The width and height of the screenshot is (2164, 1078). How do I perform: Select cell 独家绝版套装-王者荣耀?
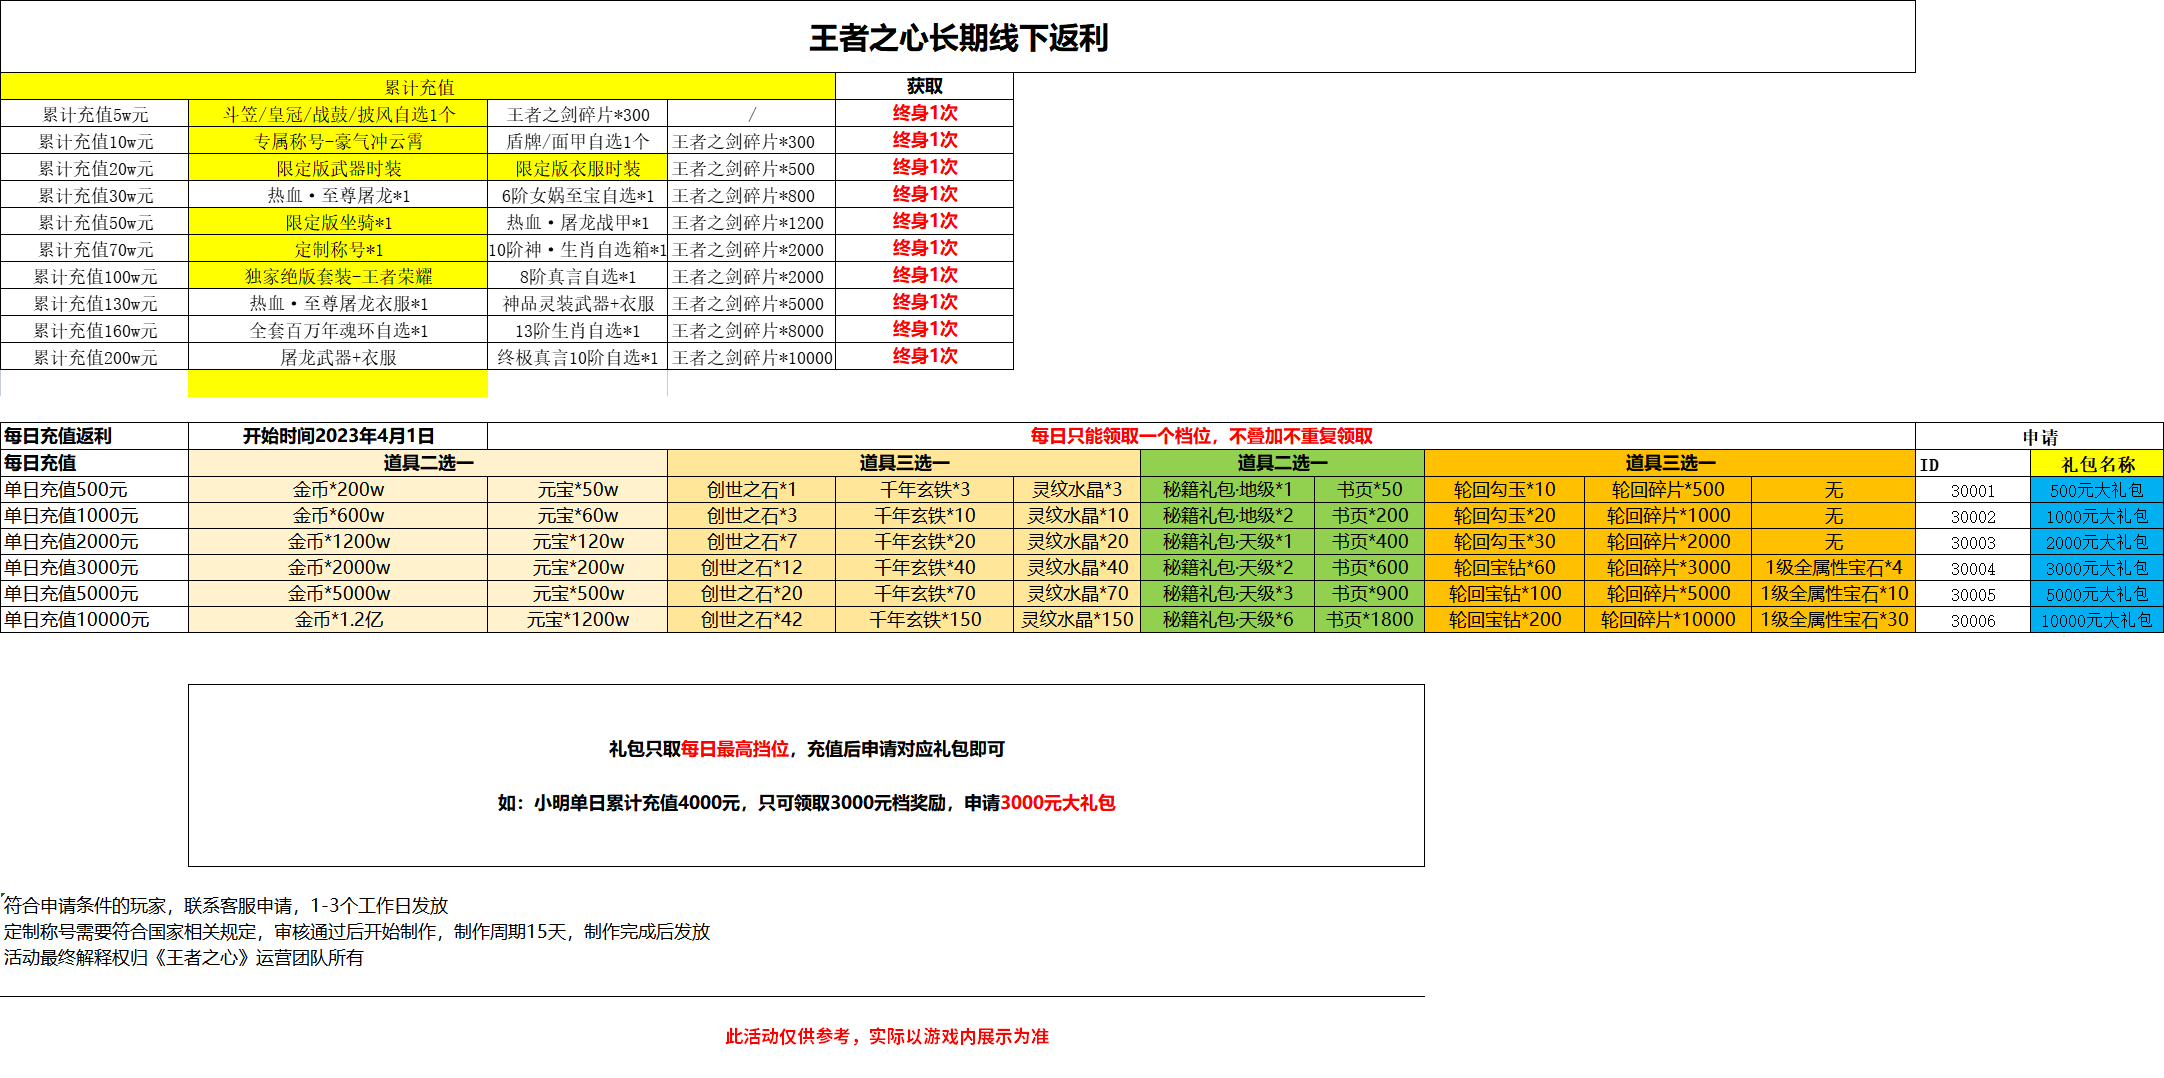click(338, 276)
